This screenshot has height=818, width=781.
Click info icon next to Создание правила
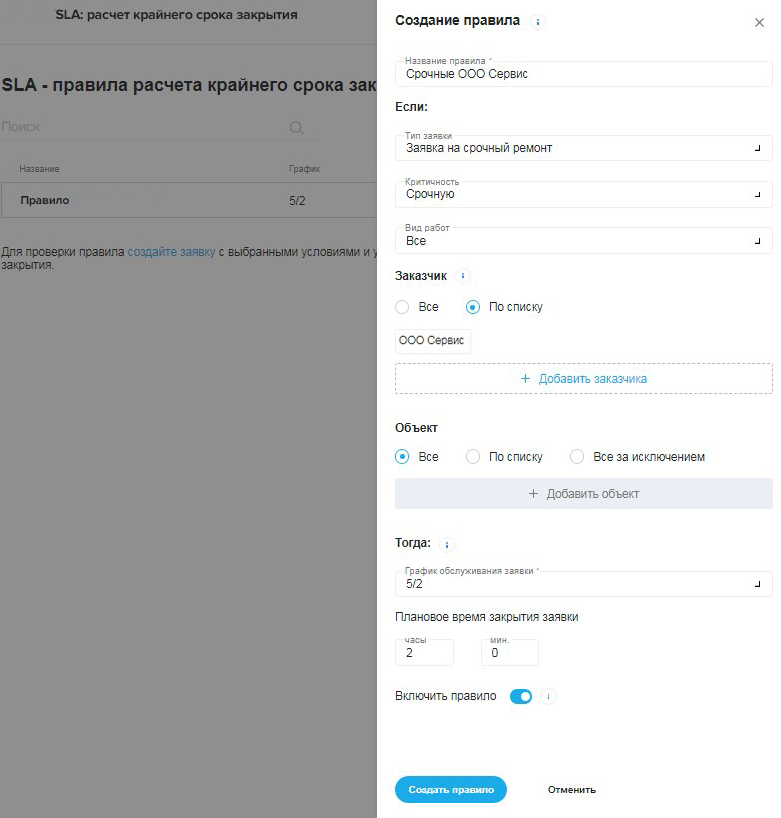click(x=537, y=22)
